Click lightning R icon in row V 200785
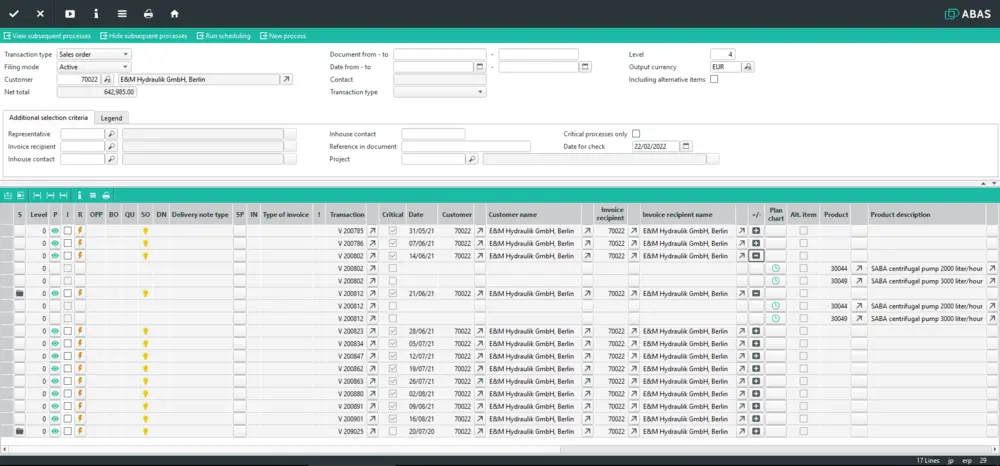This screenshot has height=466, width=1000. point(80,230)
